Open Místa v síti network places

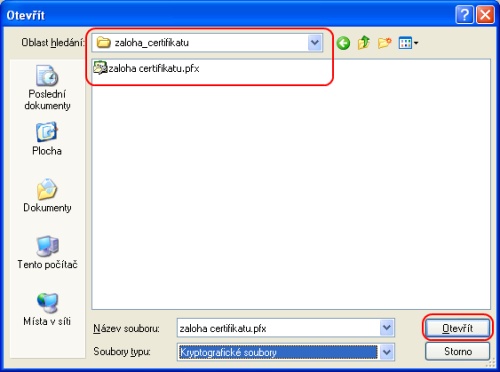[x=47, y=309]
